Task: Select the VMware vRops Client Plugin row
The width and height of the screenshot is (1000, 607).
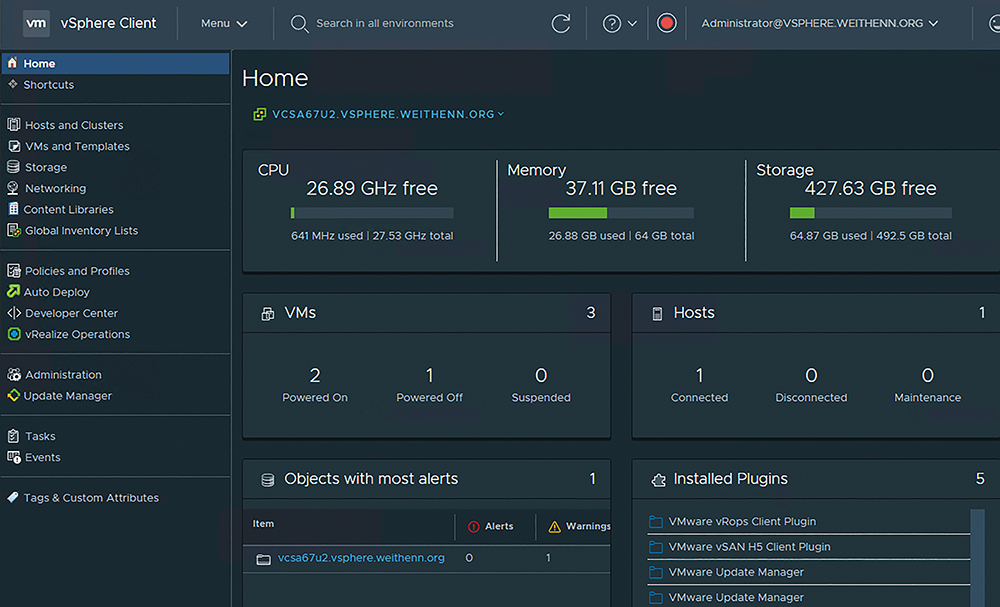Action: (x=809, y=522)
